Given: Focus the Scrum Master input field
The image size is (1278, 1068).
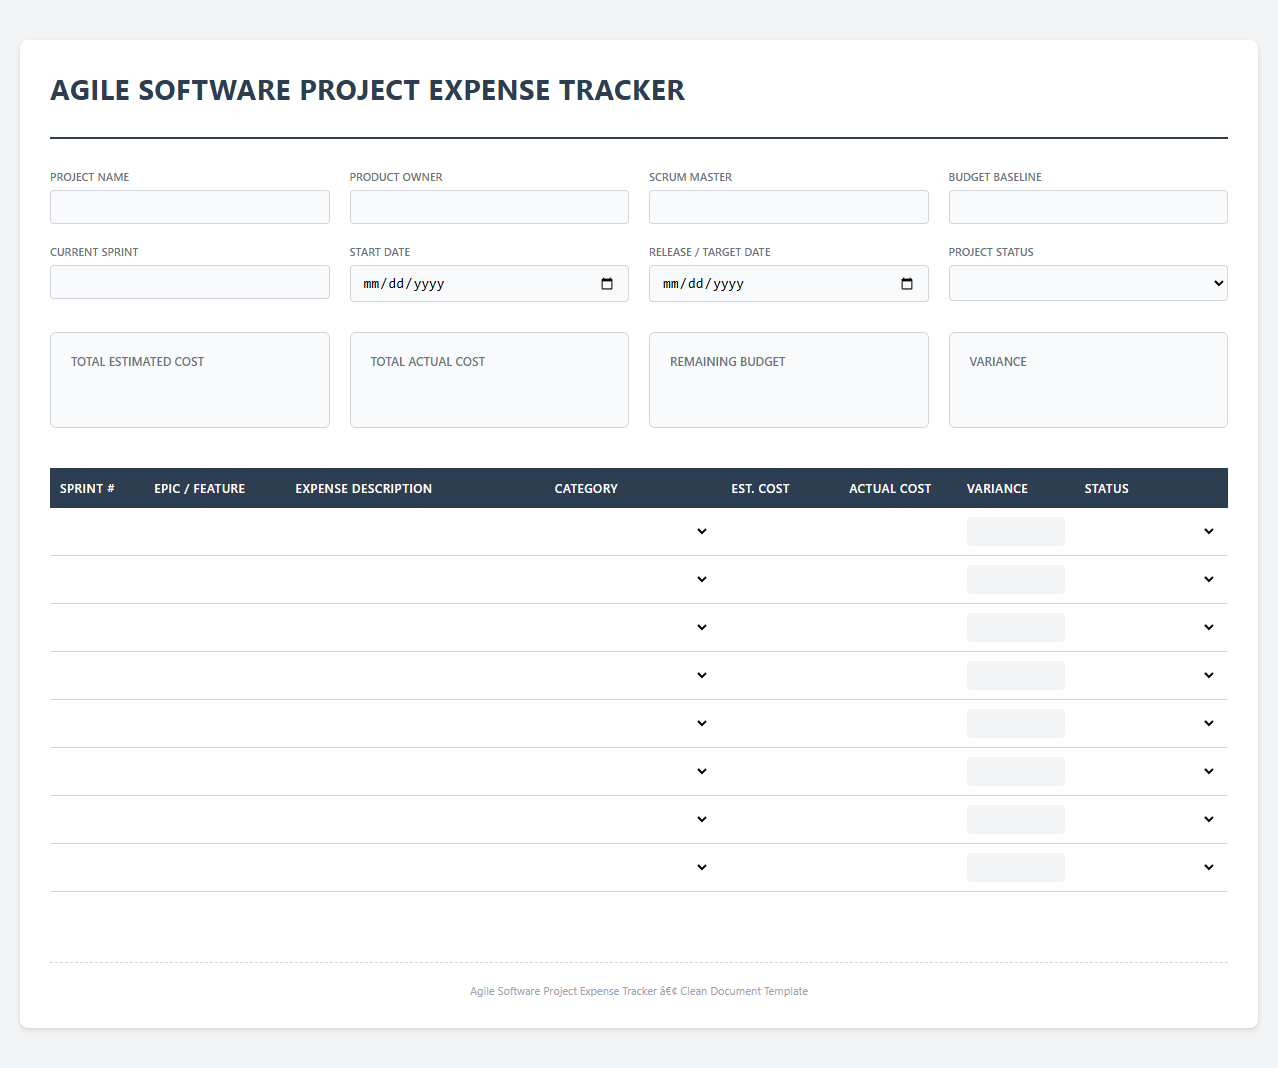Looking at the screenshot, I should [789, 207].
